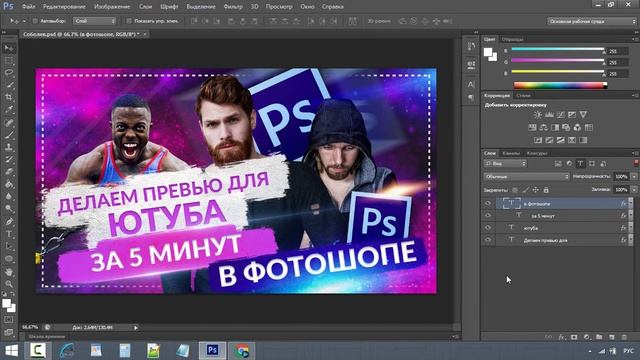
Task: Toggle the Автовыбор checkbox
Action: (x=35, y=21)
